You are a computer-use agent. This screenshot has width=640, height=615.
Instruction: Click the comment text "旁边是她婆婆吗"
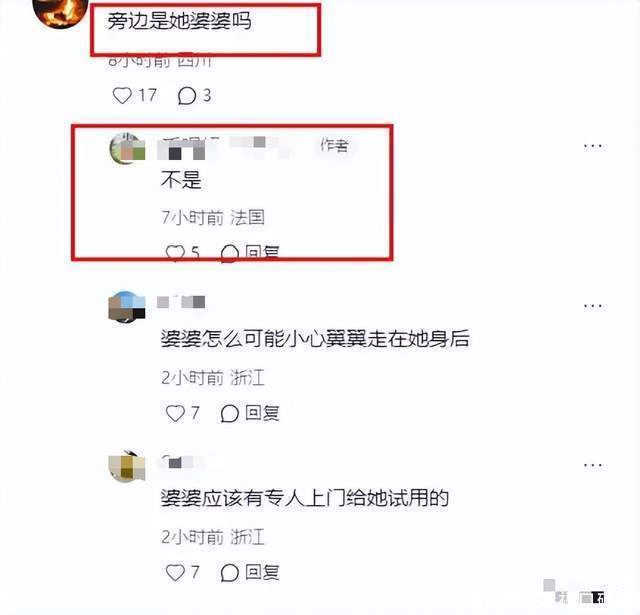tap(180, 21)
